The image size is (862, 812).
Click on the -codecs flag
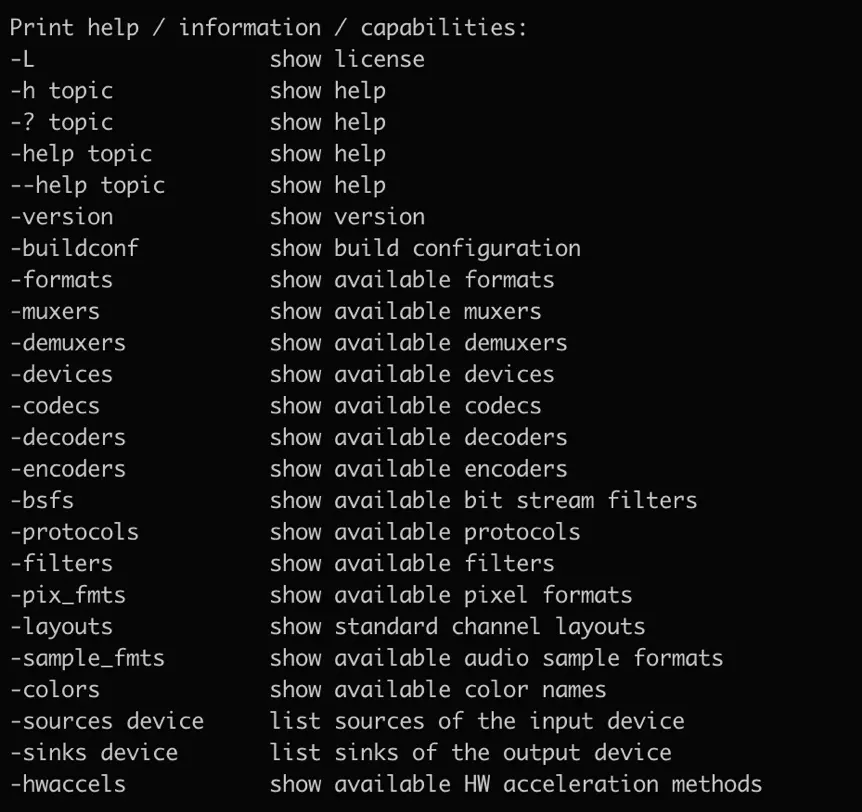[x=55, y=406]
